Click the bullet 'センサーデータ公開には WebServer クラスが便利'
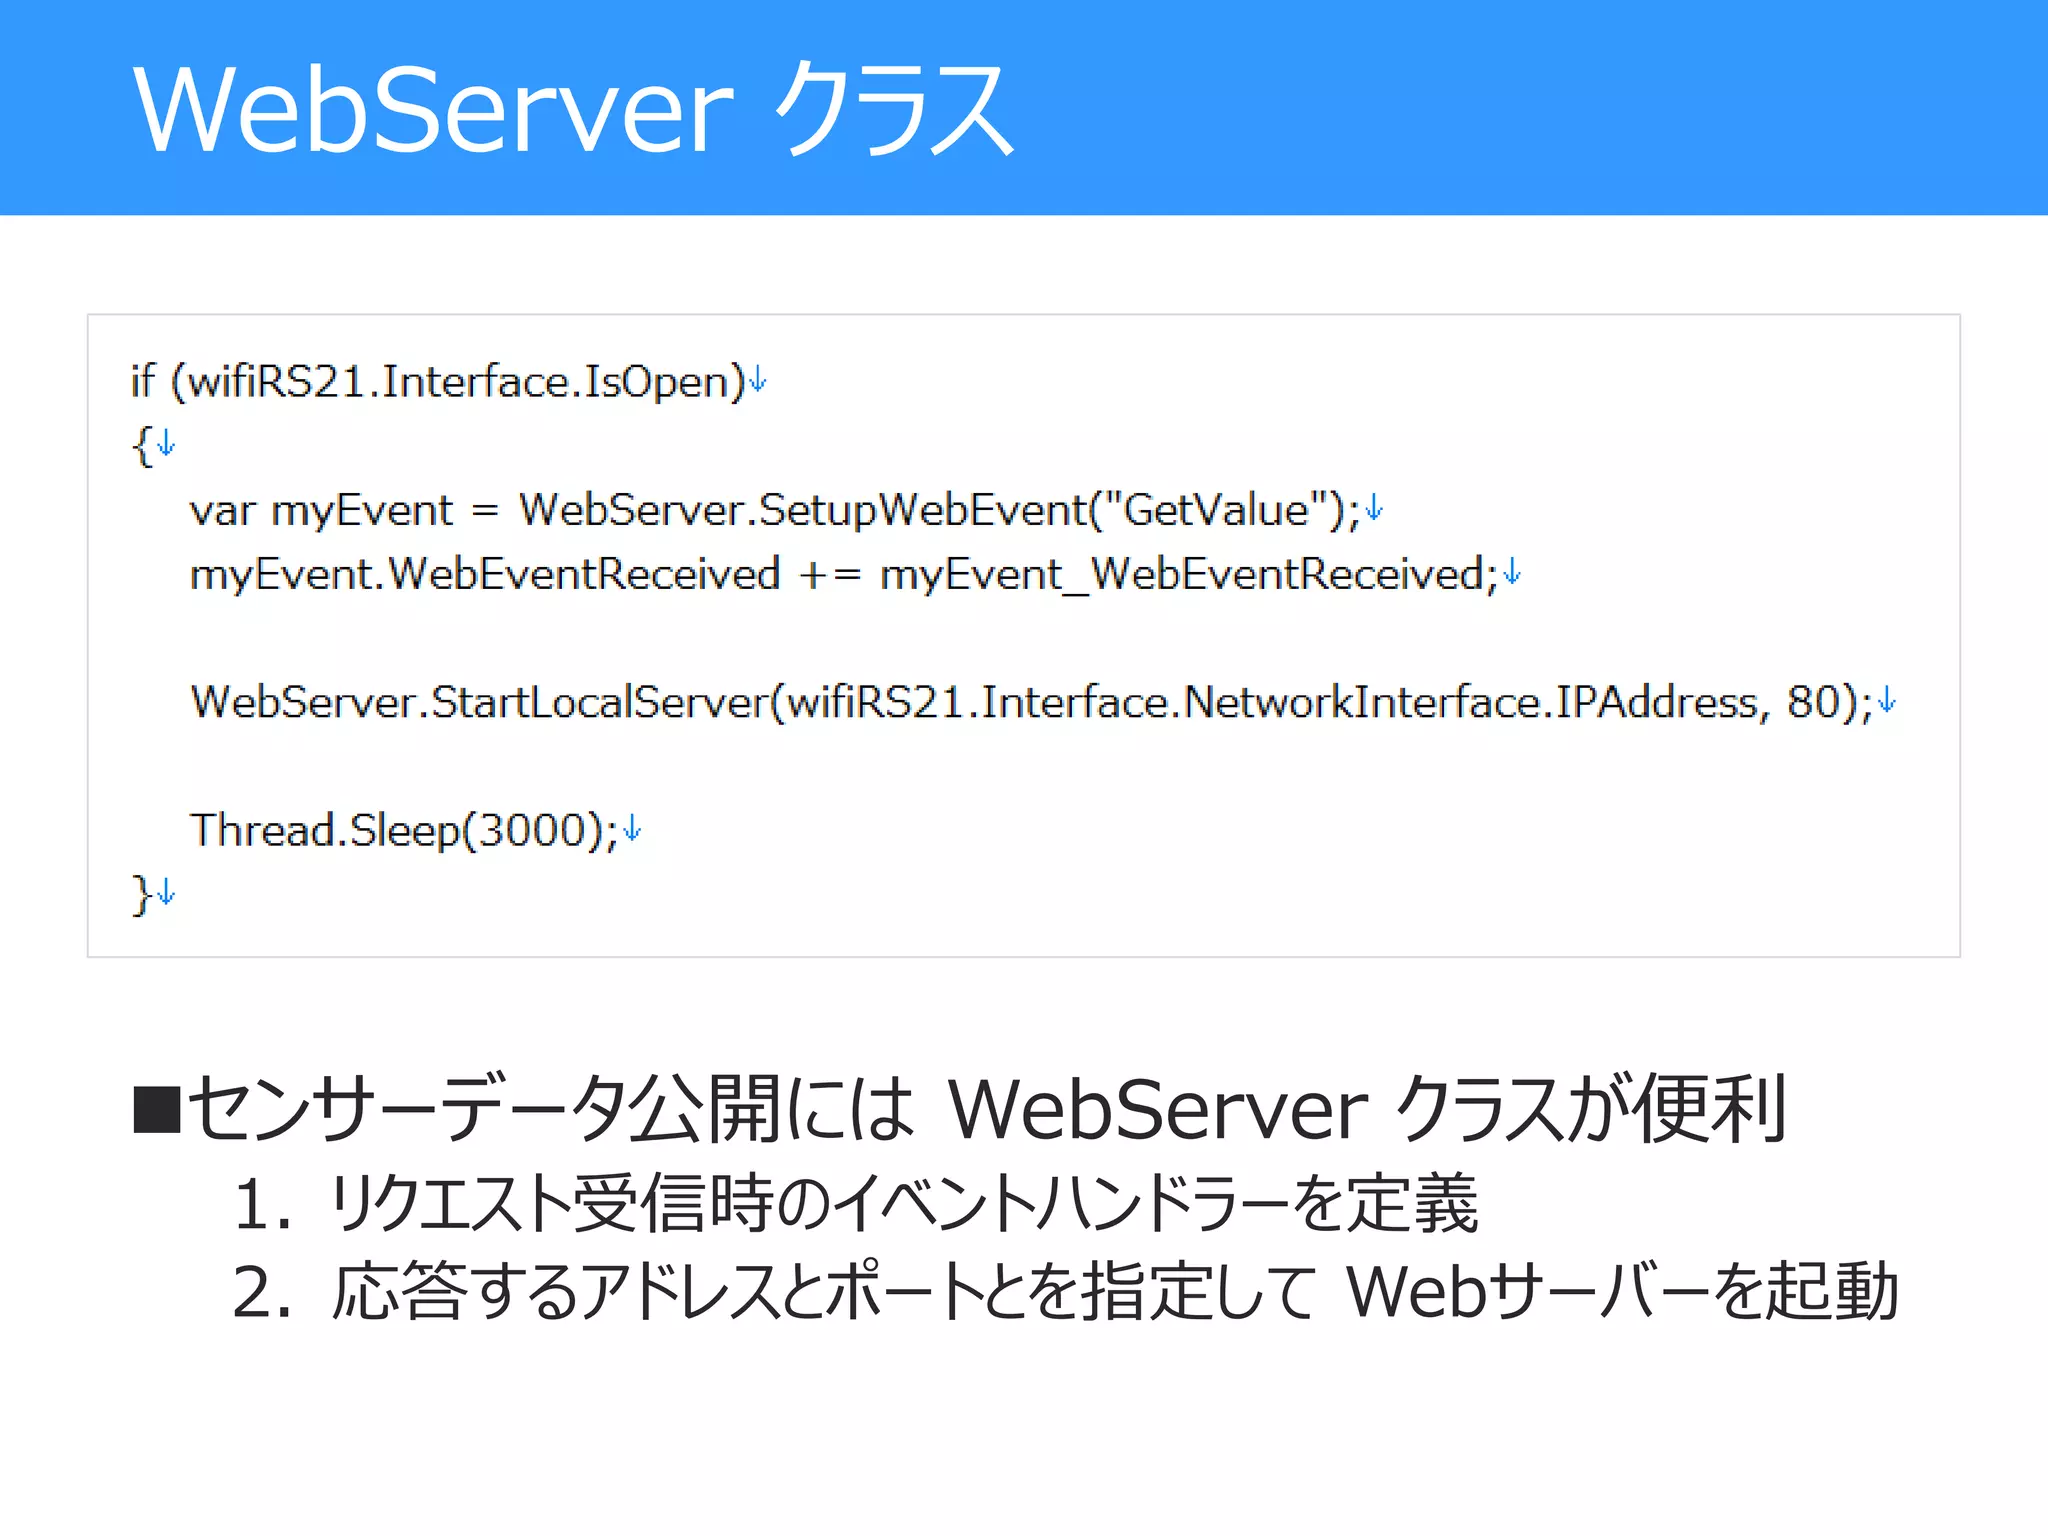 (x=960, y=1108)
